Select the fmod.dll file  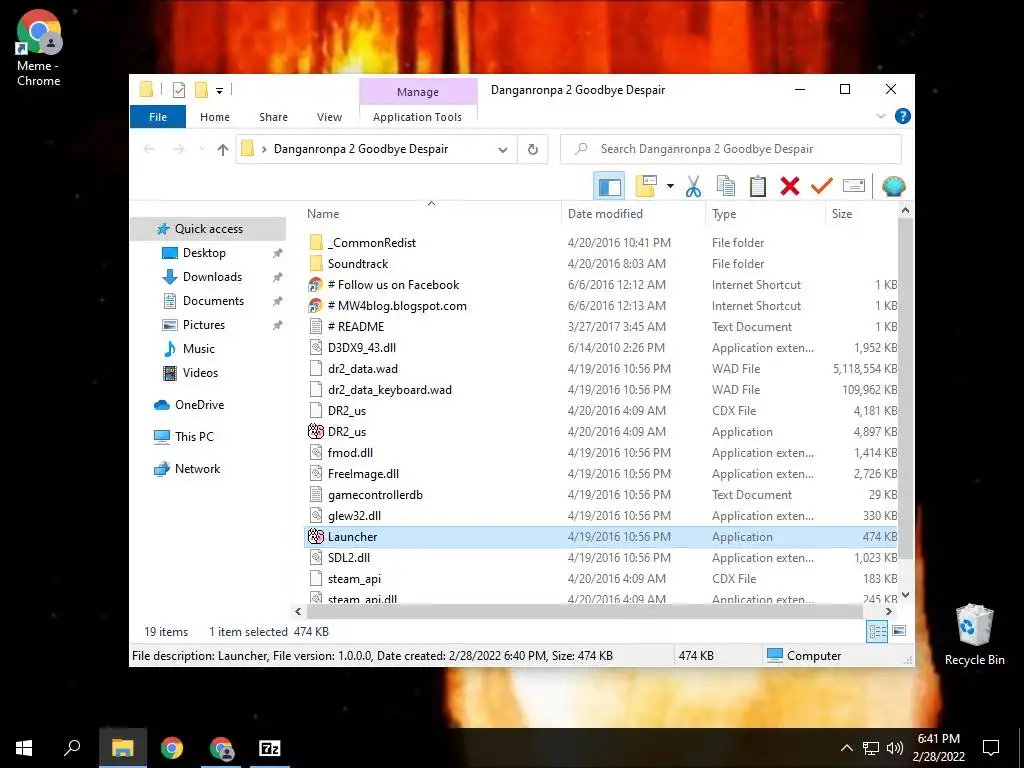601,453
